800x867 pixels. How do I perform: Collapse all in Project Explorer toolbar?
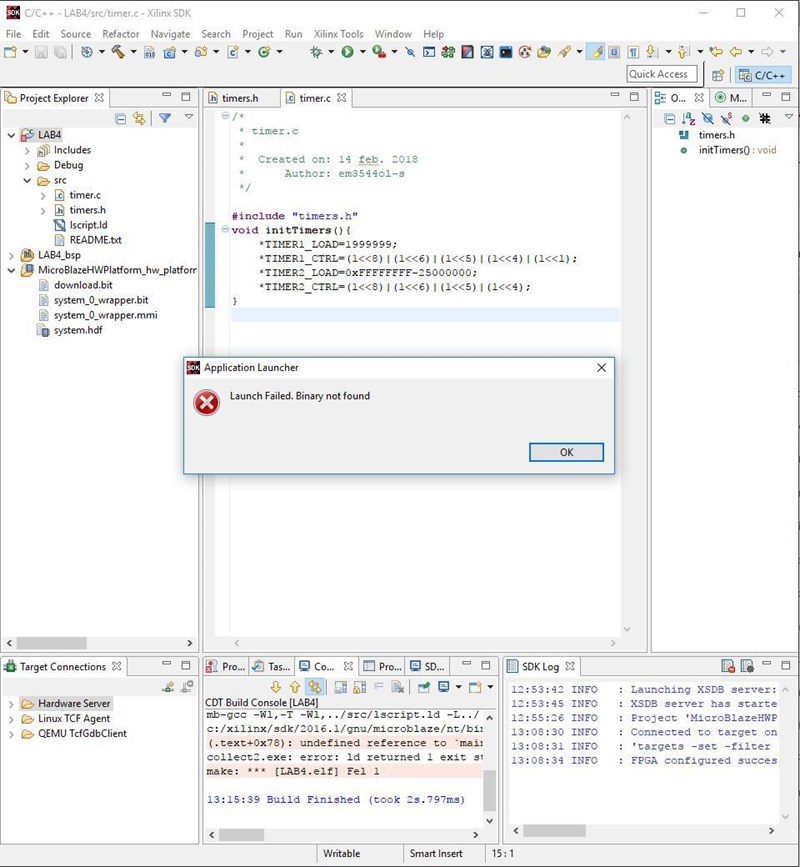121,118
